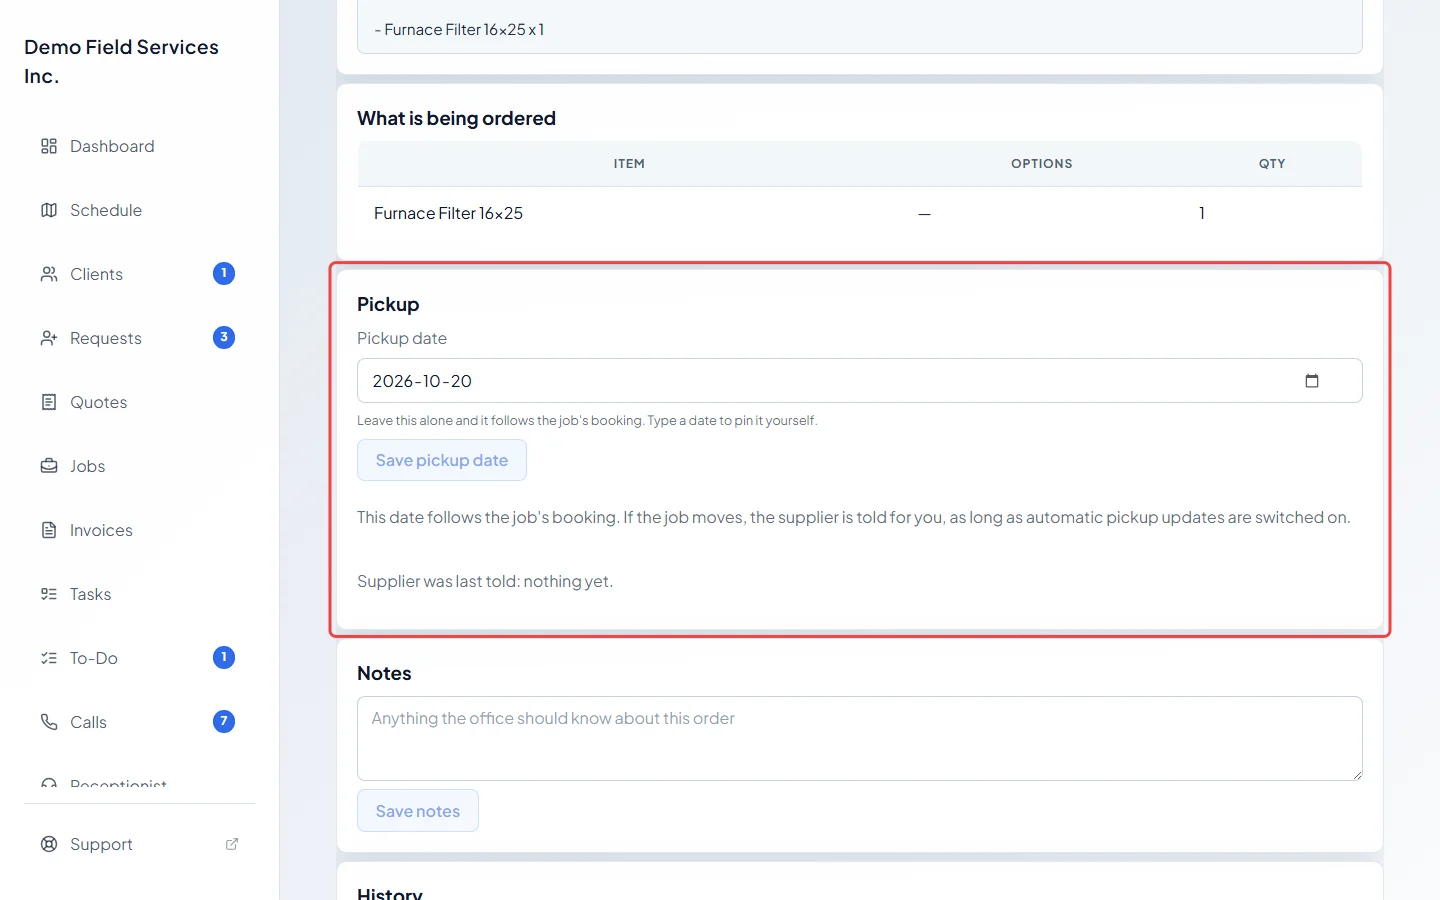Screen dimensions: 1440x900
Task: Click the Clients people icon
Action: [x=49, y=274]
